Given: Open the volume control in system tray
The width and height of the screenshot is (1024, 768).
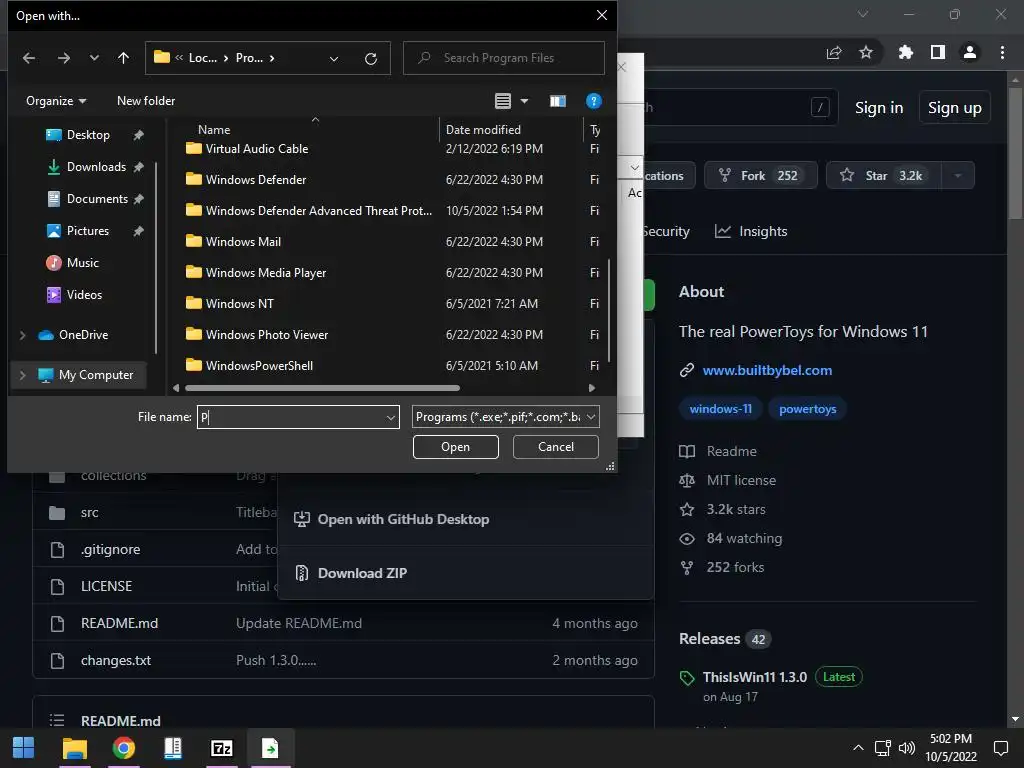Looking at the screenshot, I should click(x=906, y=748).
